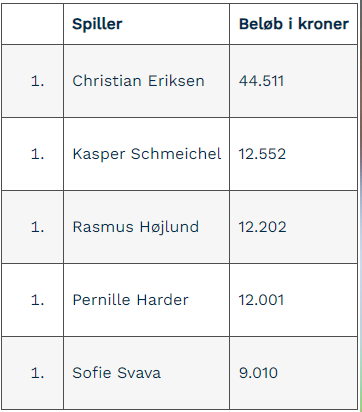Click the amount 9.010
The height and width of the screenshot is (412, 362).
click(x=258, y=373)
